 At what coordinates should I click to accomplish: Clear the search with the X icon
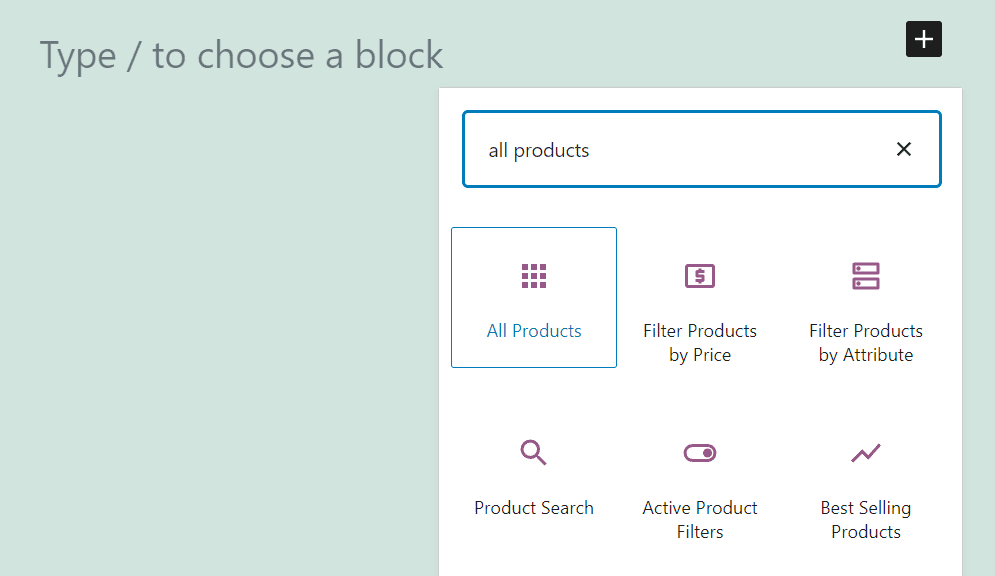[904, 148]
